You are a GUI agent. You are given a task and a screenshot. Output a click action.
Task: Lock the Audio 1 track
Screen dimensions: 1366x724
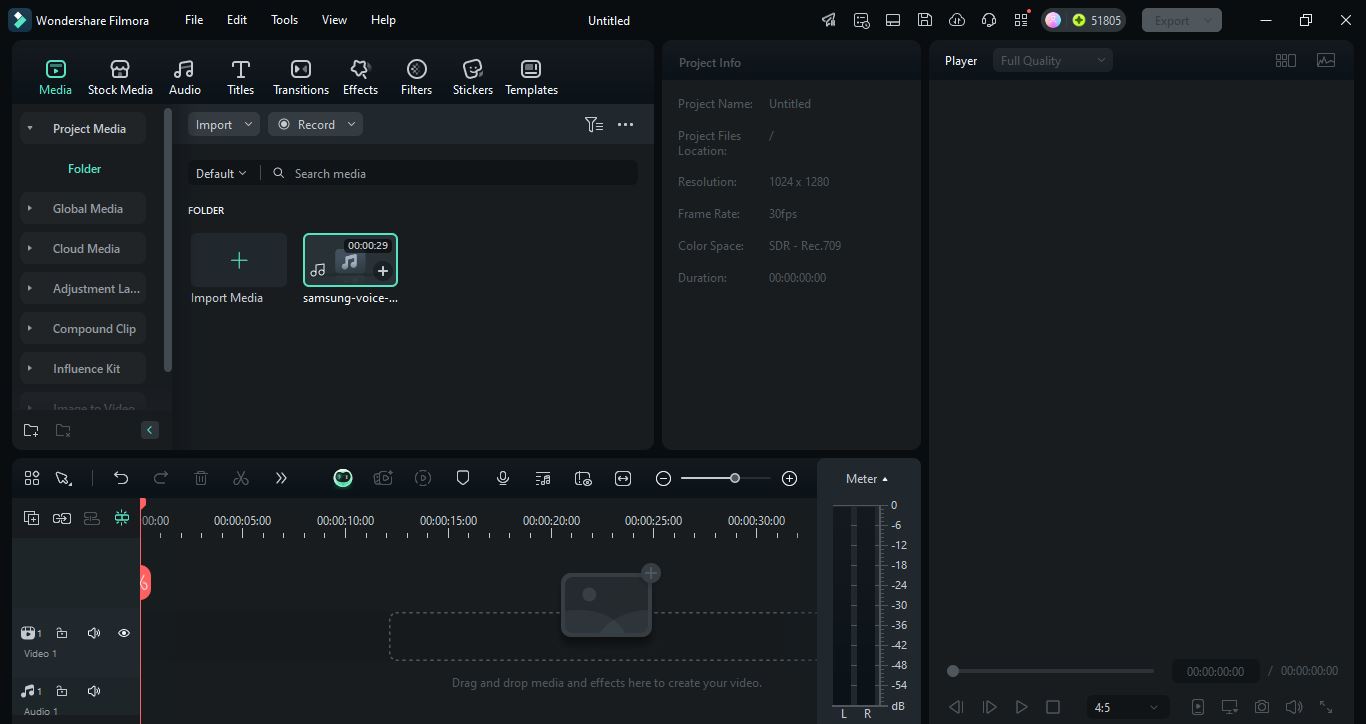click(x=61, y=691)
